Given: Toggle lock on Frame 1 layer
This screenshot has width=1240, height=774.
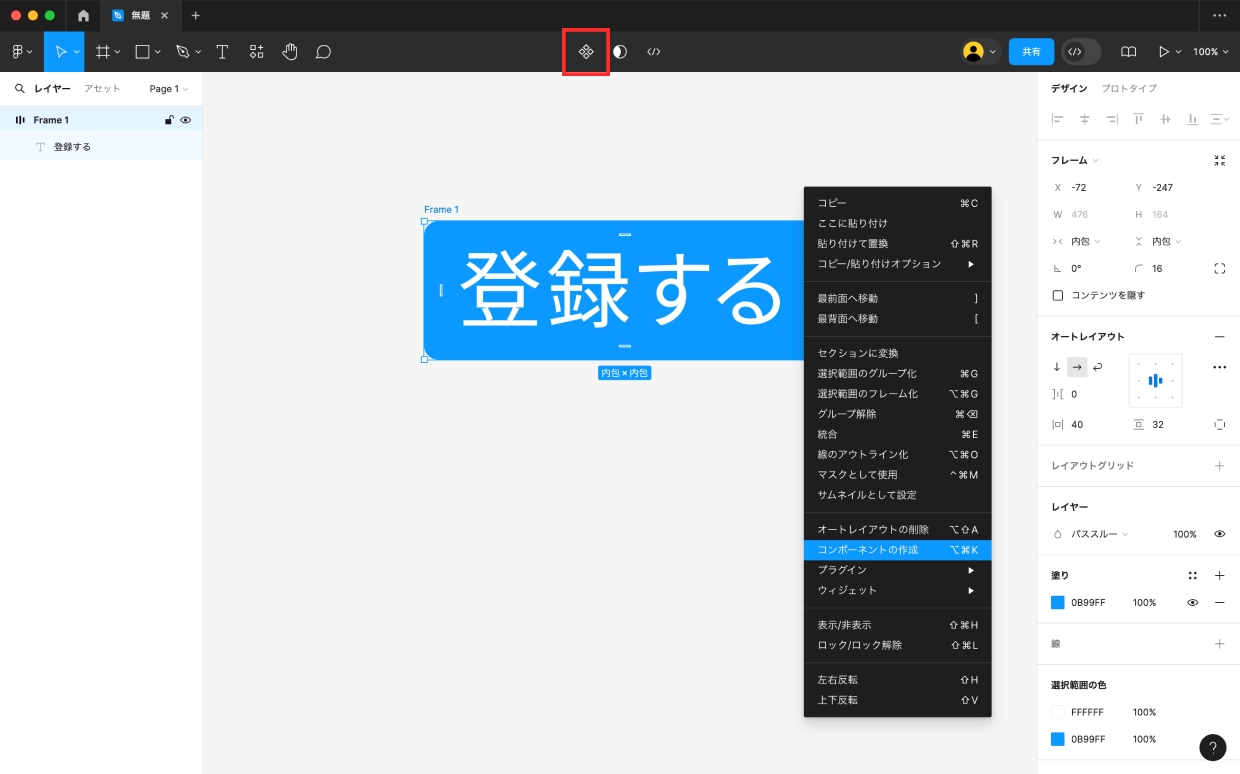Looking at the screenshot, I should [169, 120].
